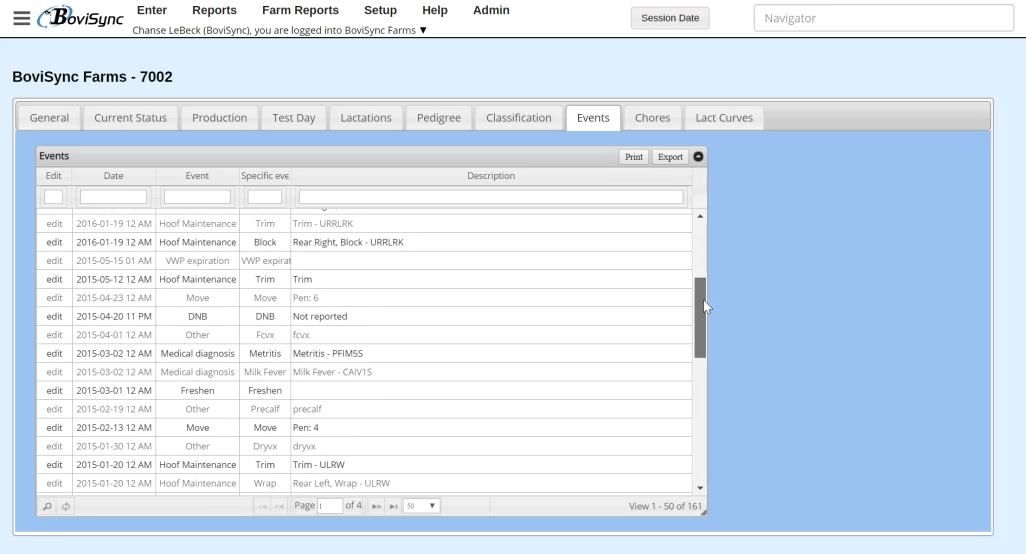Edit the Dryvx event row
This screenshot has width=1026, height=554.
(x=54, y=446)
